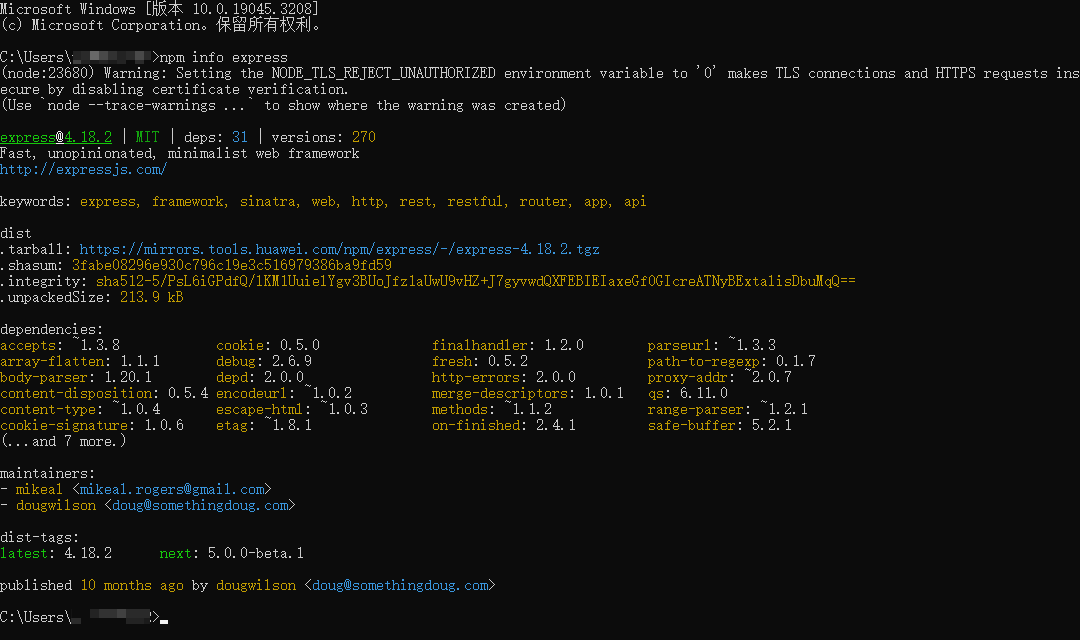Click the 'proxy-addr' dependency entry
Screen dimensions: 1080x640
coord(720,378)
